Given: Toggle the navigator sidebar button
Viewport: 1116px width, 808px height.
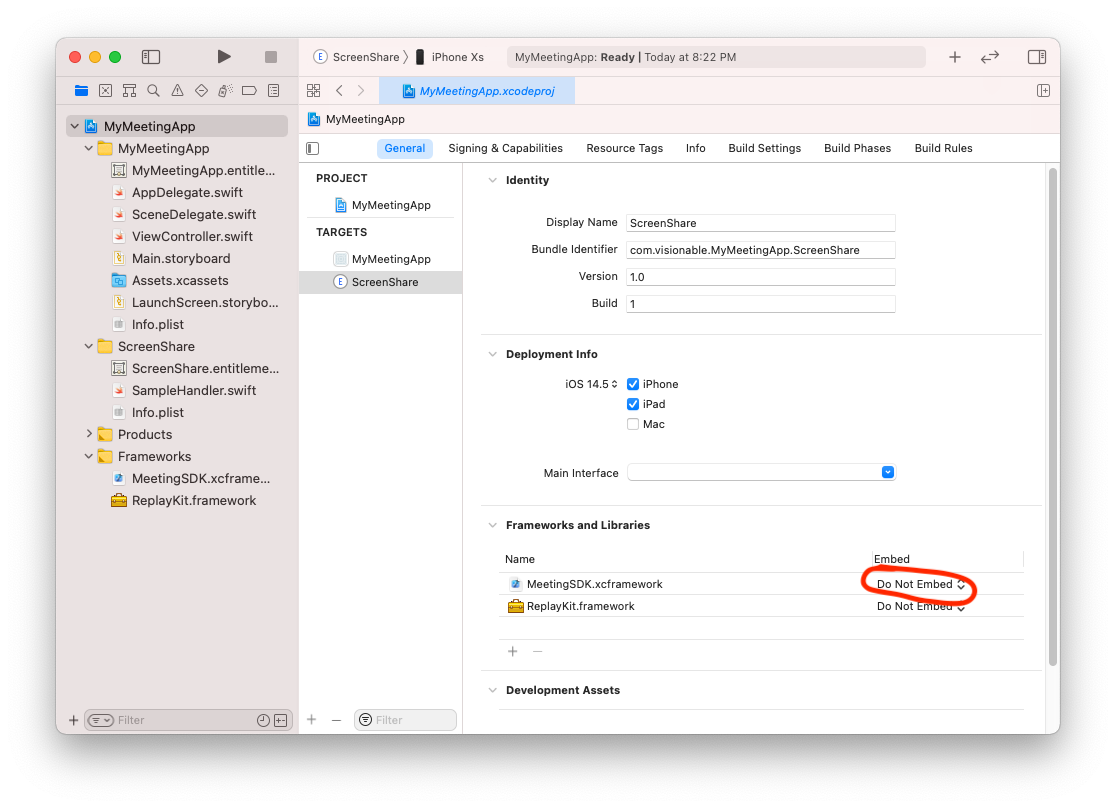Looking at the screenshot, I should (x=151, y=57).
